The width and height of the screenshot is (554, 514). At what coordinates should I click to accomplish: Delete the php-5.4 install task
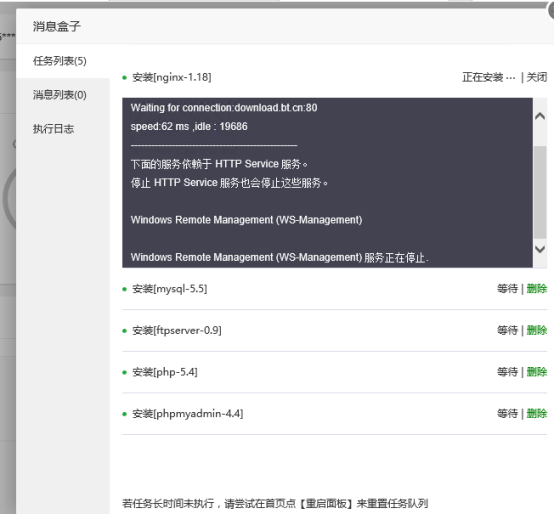click(537, 372)
